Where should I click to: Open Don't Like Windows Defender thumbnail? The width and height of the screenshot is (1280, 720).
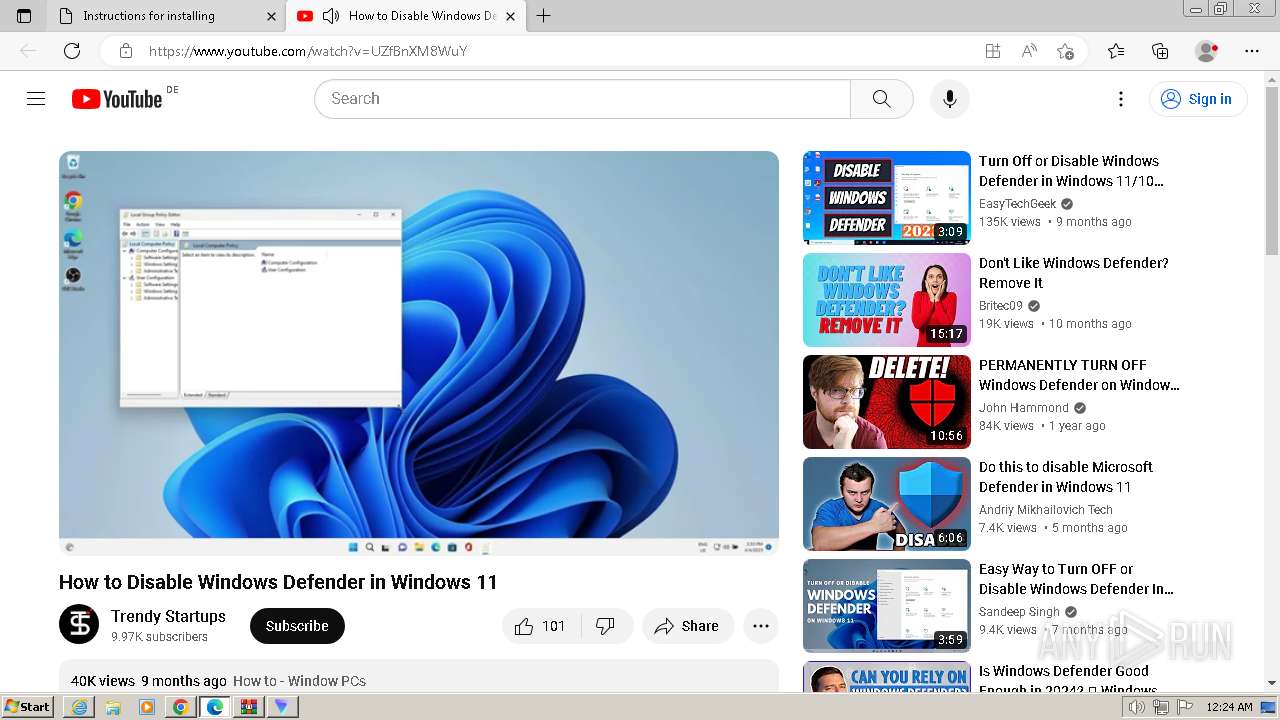[x=887, y=300]
